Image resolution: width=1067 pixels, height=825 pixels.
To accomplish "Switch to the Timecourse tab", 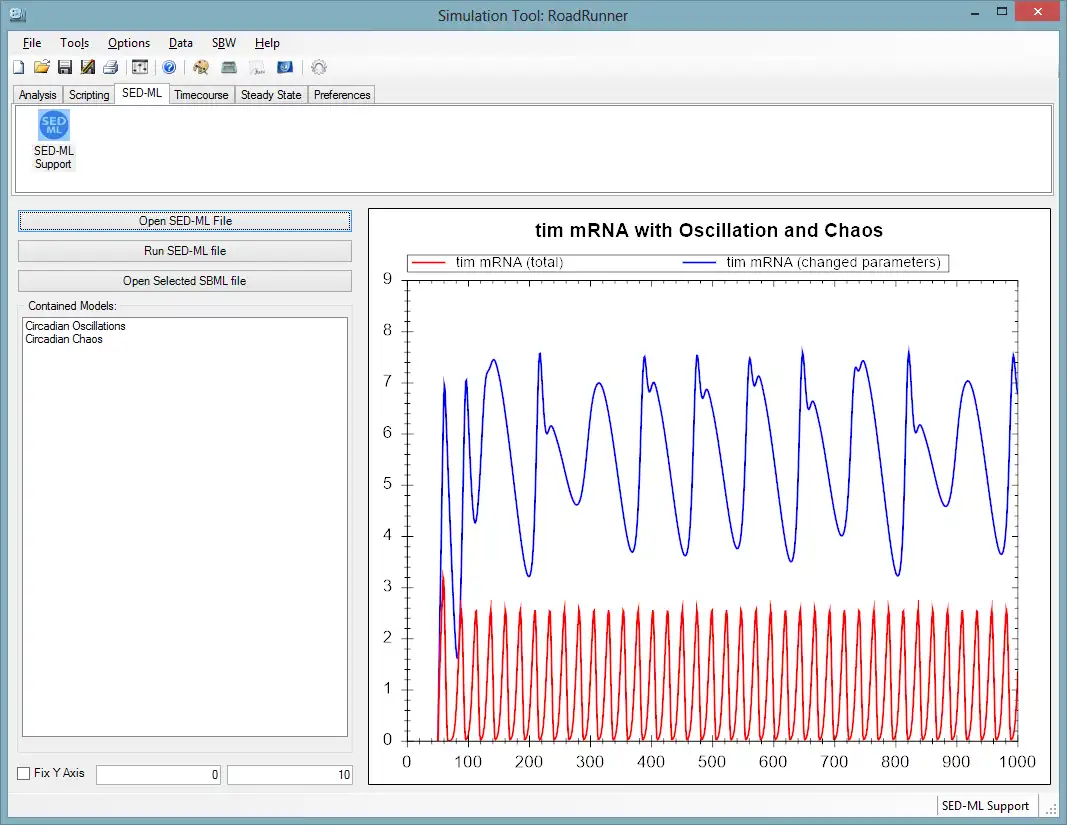I will (x=201, y=95).
